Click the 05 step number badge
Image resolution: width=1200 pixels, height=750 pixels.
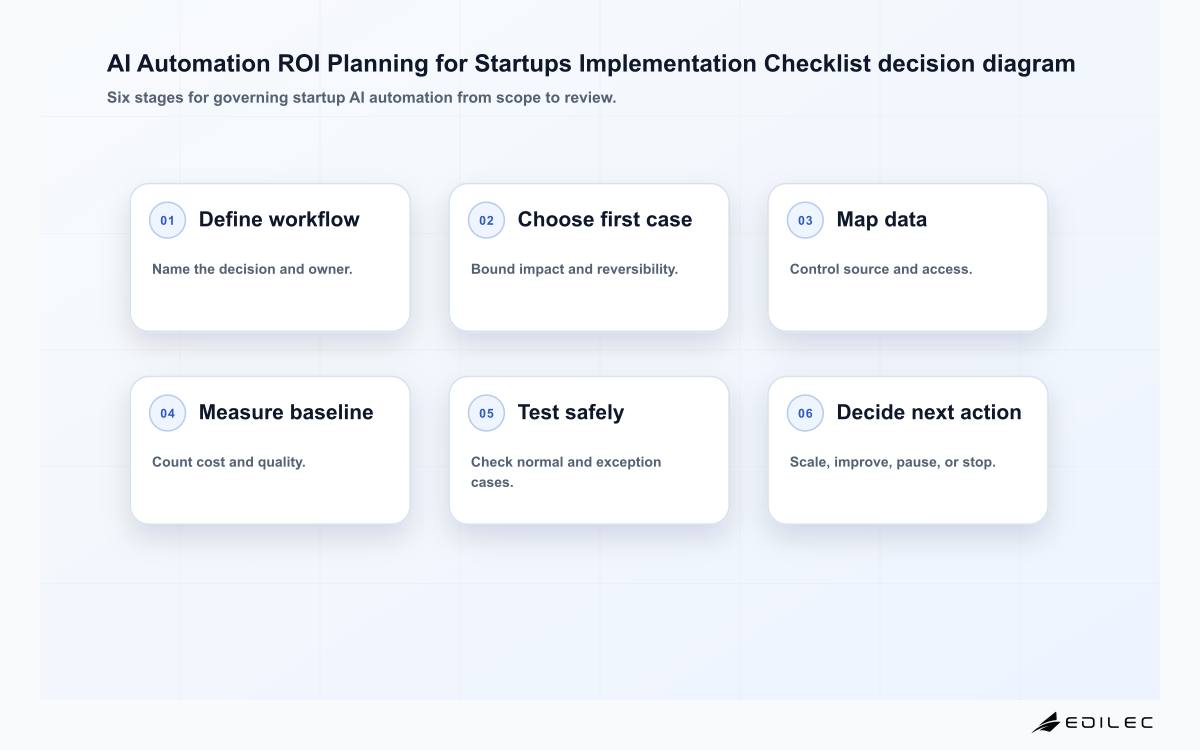tap(486, 413)
